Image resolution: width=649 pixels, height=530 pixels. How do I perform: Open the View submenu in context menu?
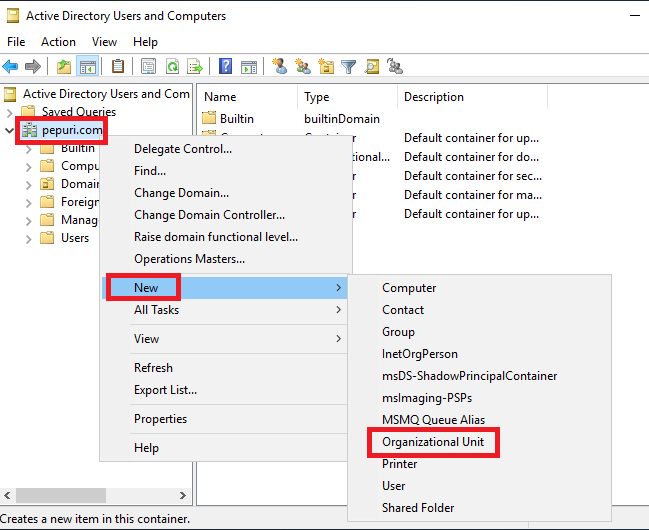tap(225, 339)
